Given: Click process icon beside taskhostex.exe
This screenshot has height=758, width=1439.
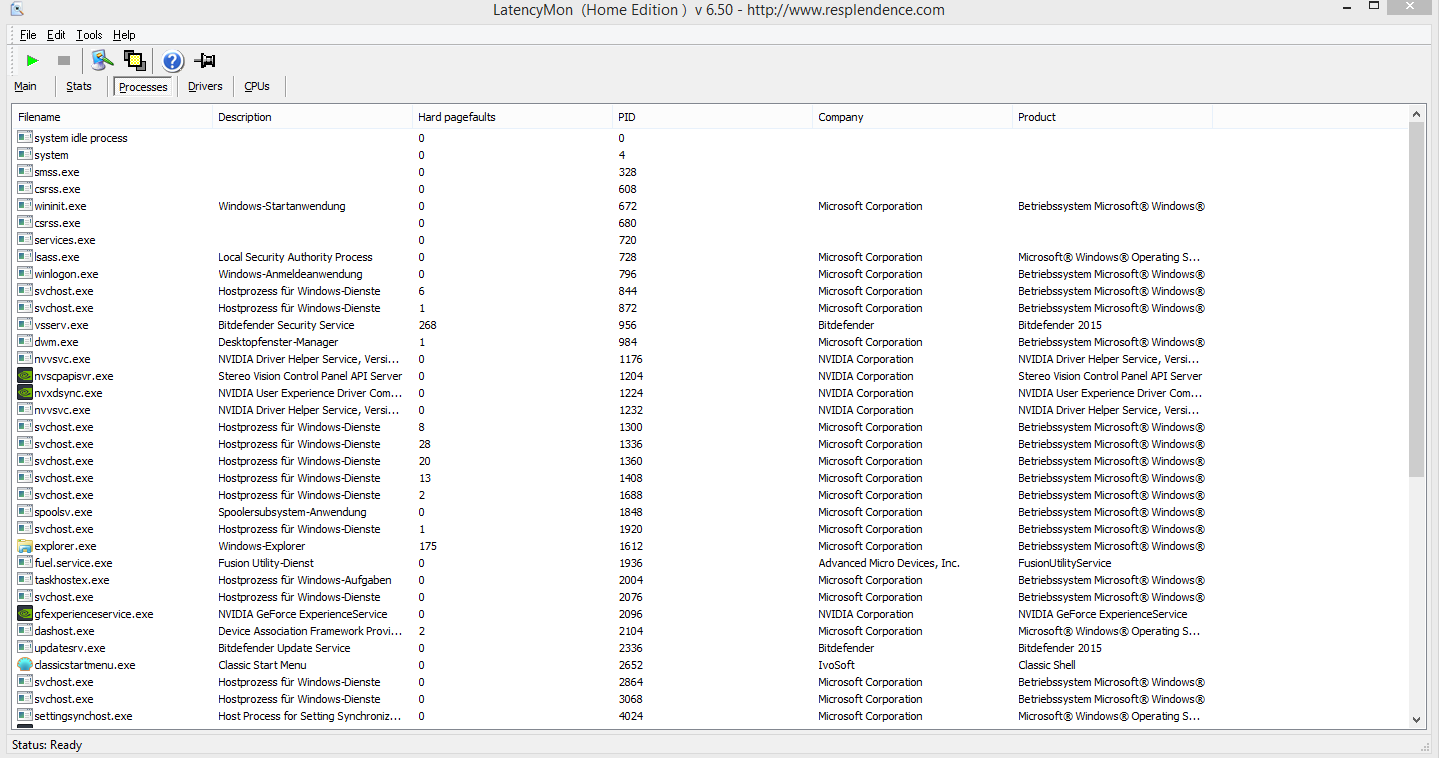Looking at the screenshot, I should [x=25, y=580].
